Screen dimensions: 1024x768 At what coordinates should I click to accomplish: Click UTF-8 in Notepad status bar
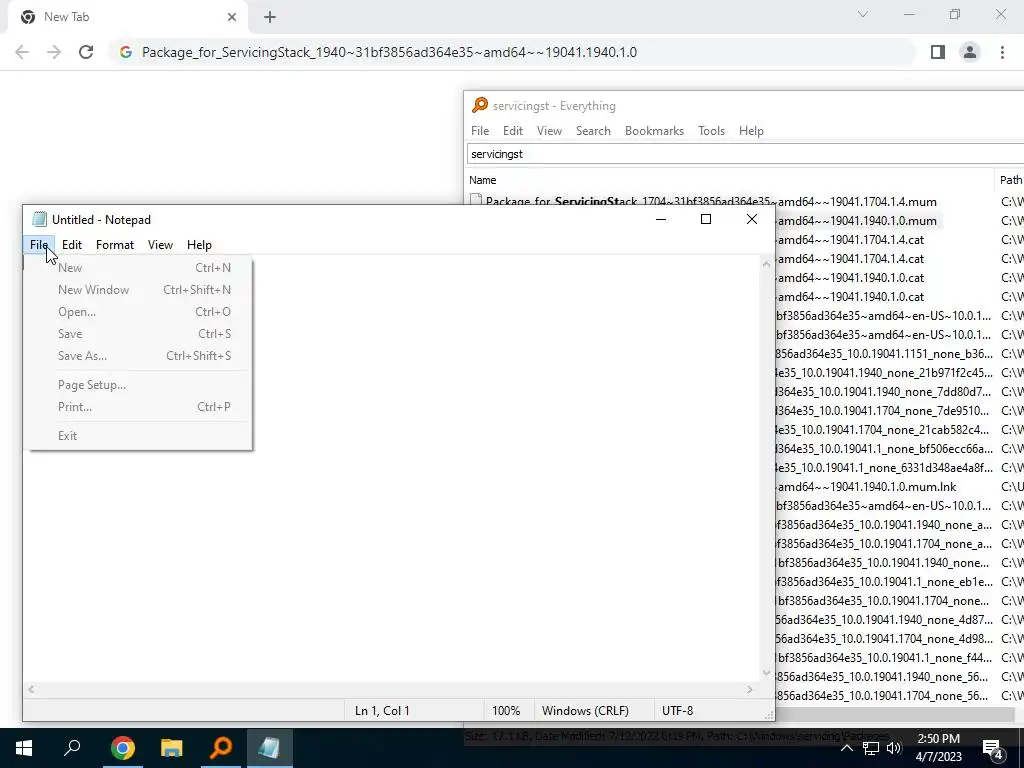677,711
